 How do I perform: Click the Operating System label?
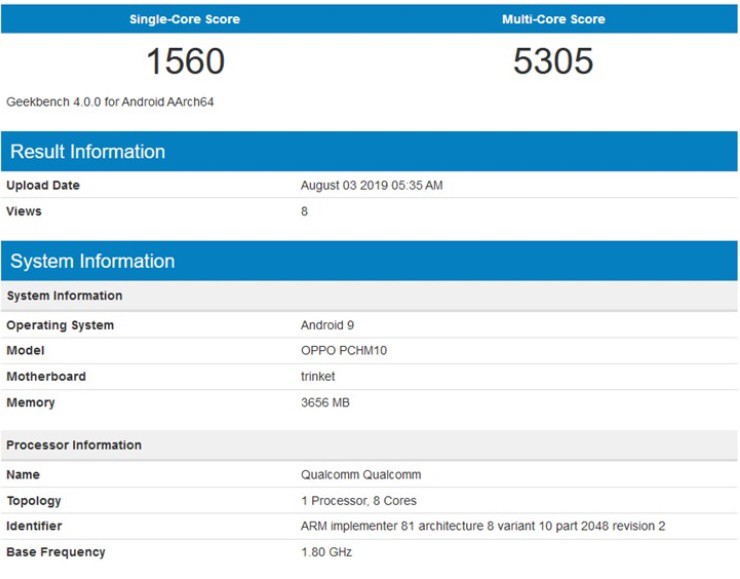point(60,325)
